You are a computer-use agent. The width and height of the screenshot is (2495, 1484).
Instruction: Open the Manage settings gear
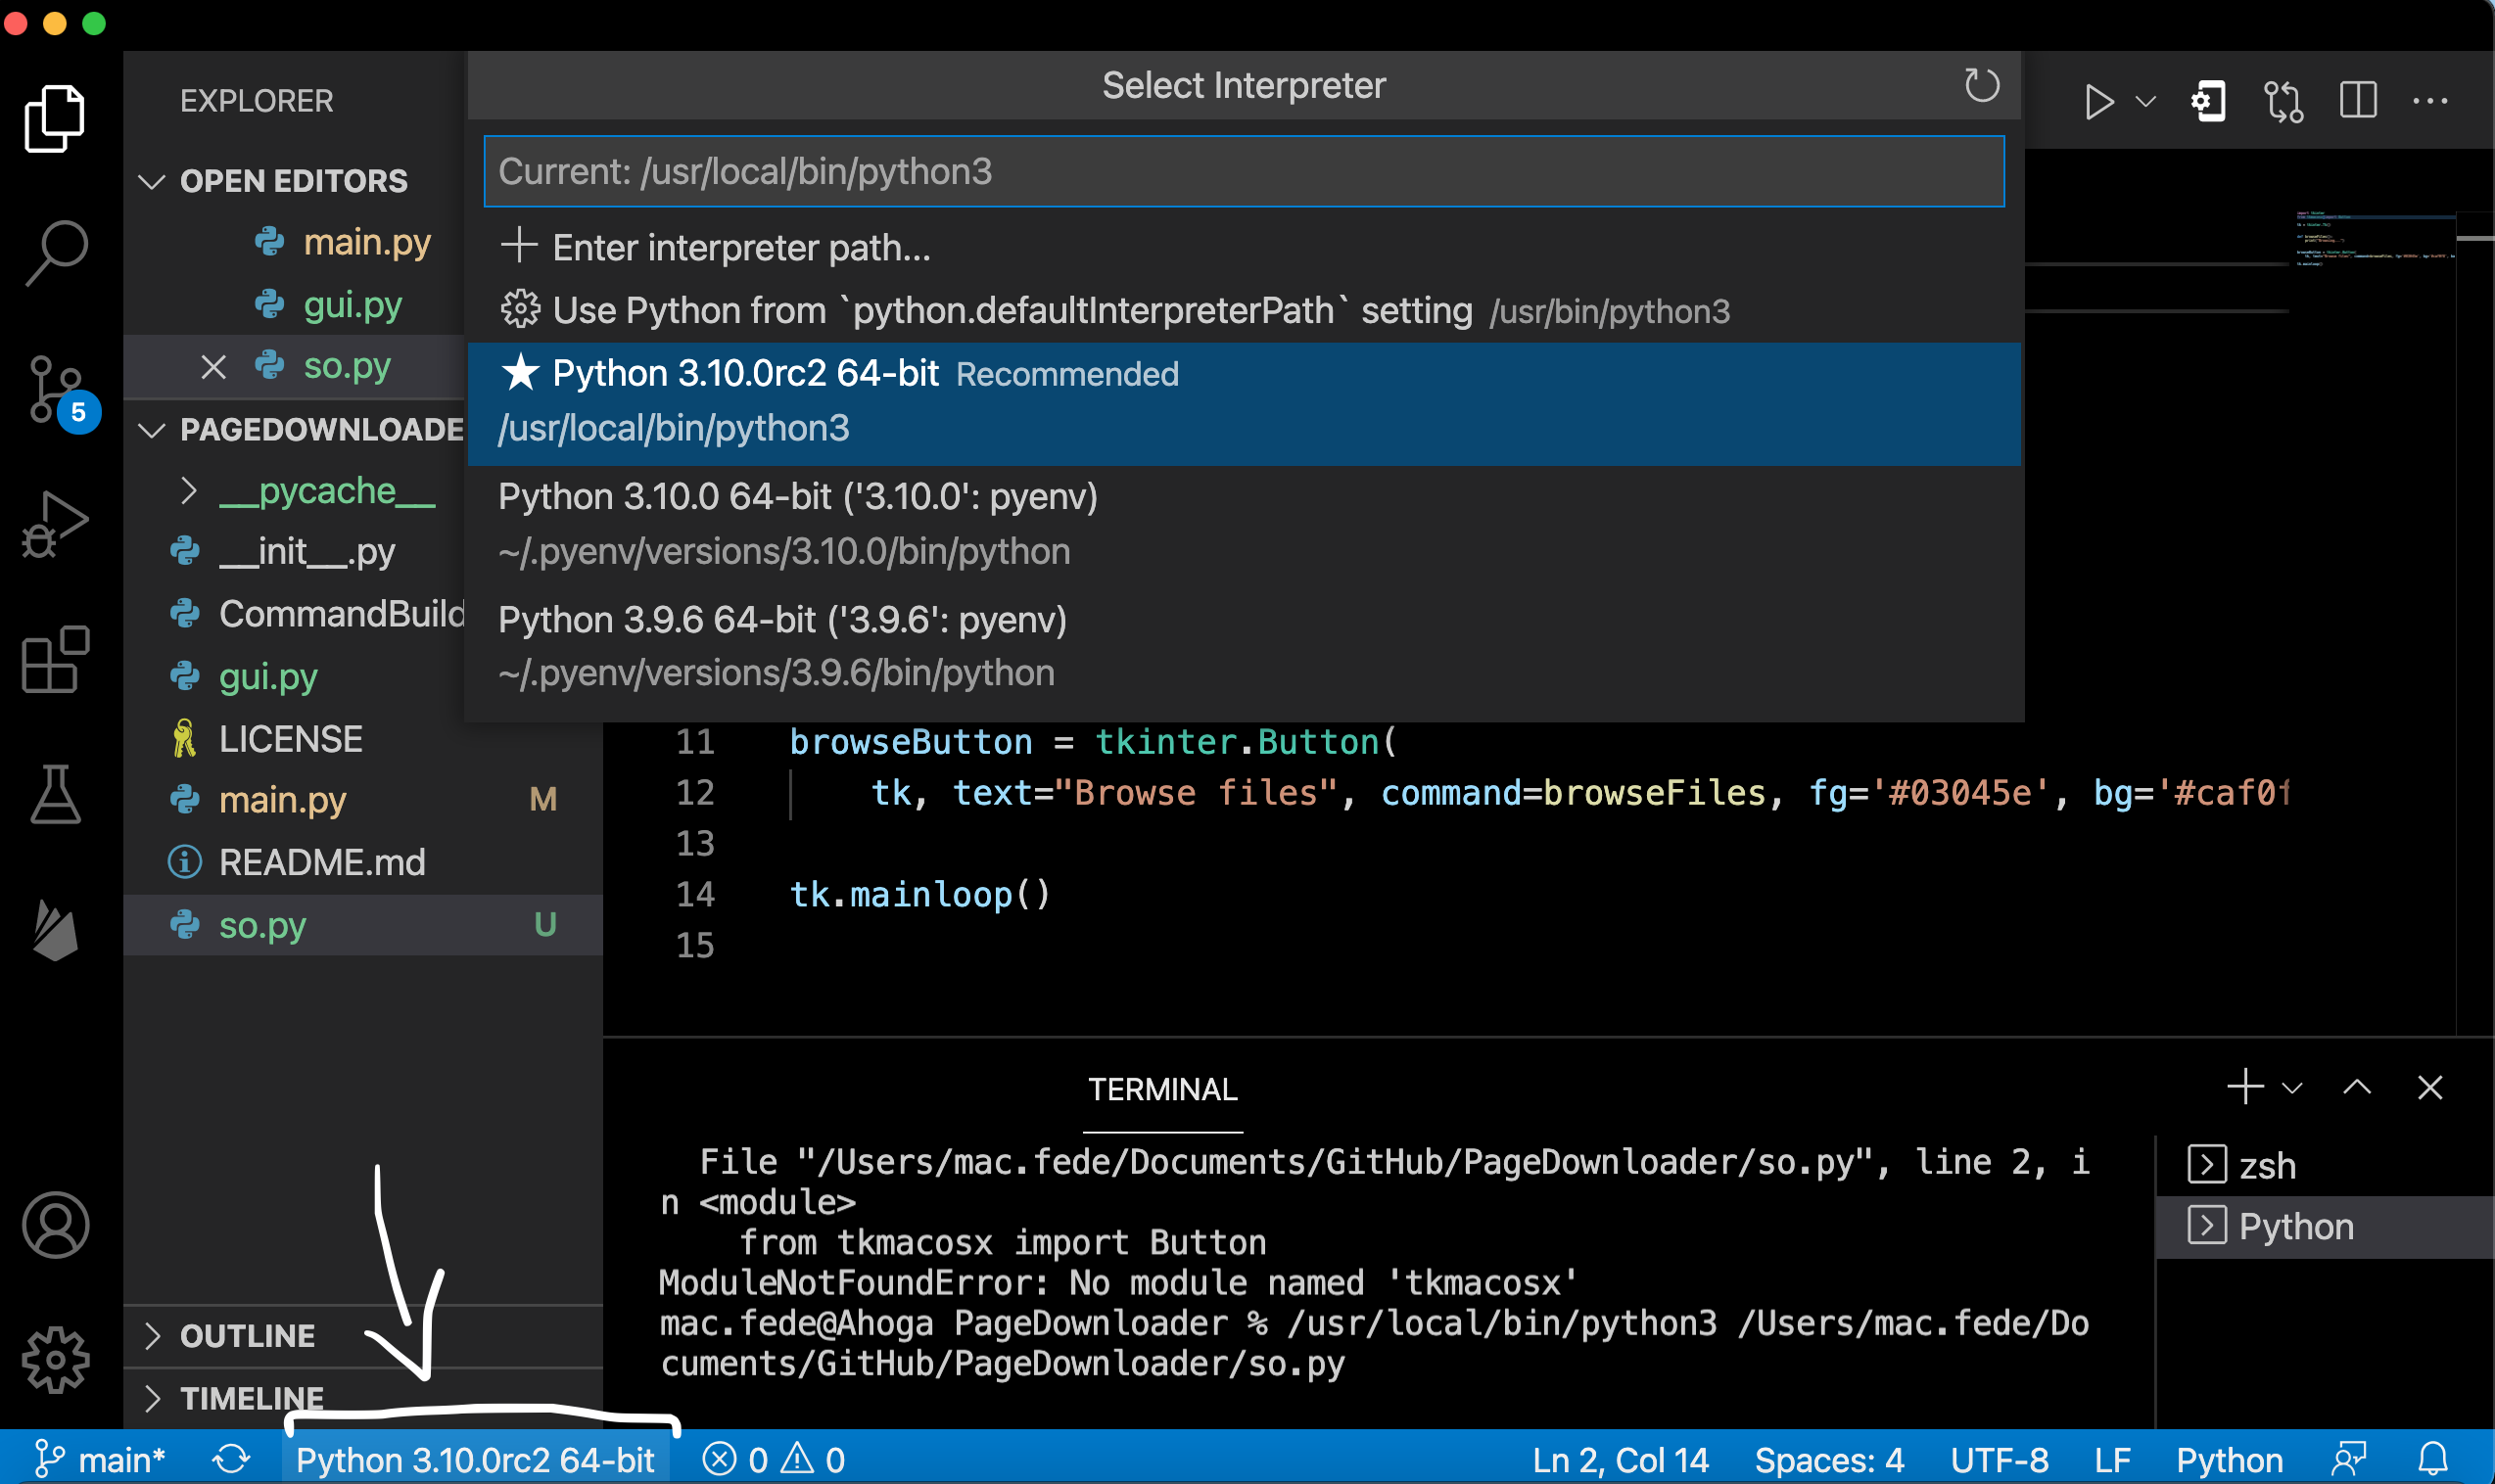click(55, 1360)
